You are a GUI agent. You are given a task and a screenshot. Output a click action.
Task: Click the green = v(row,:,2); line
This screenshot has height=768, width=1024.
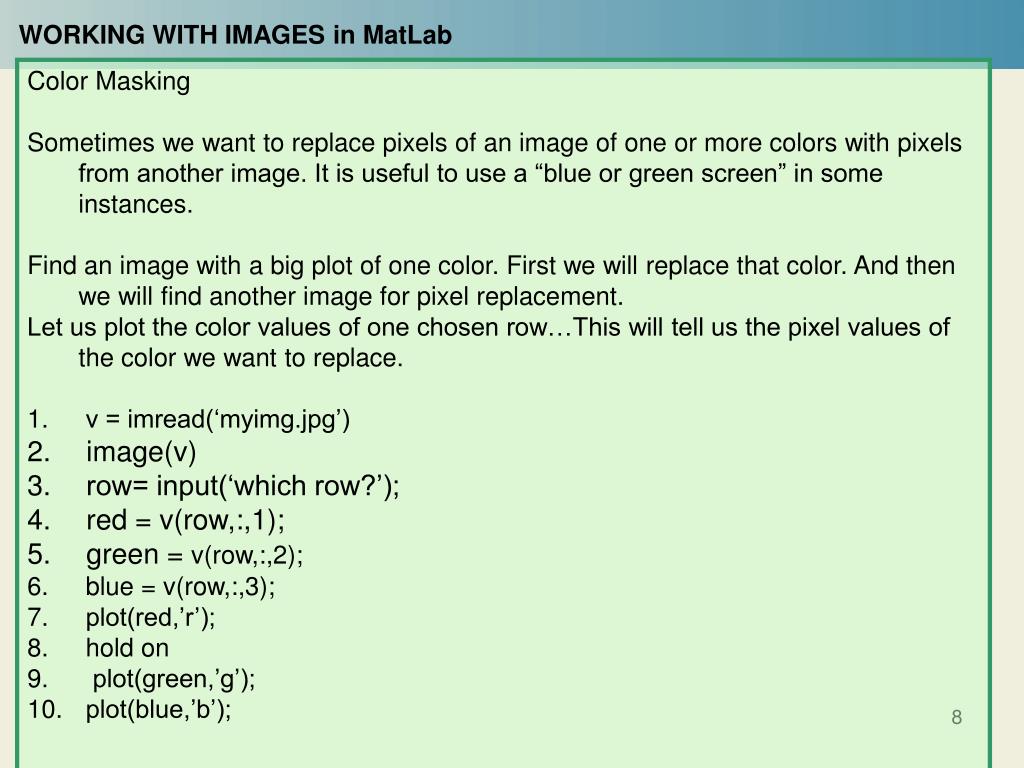click(x=195, y=554)
